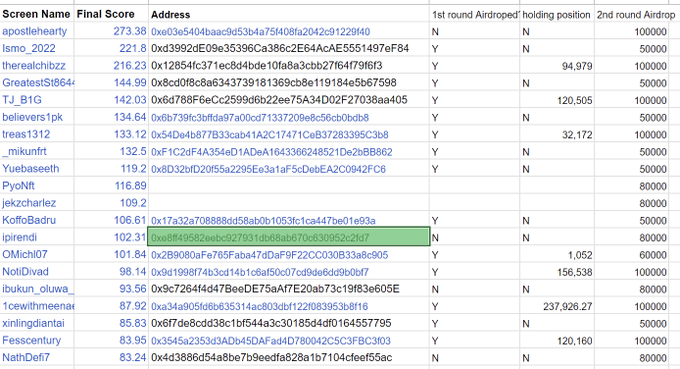Image resolution: width=680 pixels, height=369 pixels.
Task: Select holding position value 120,160
Action: click(557, 341)
